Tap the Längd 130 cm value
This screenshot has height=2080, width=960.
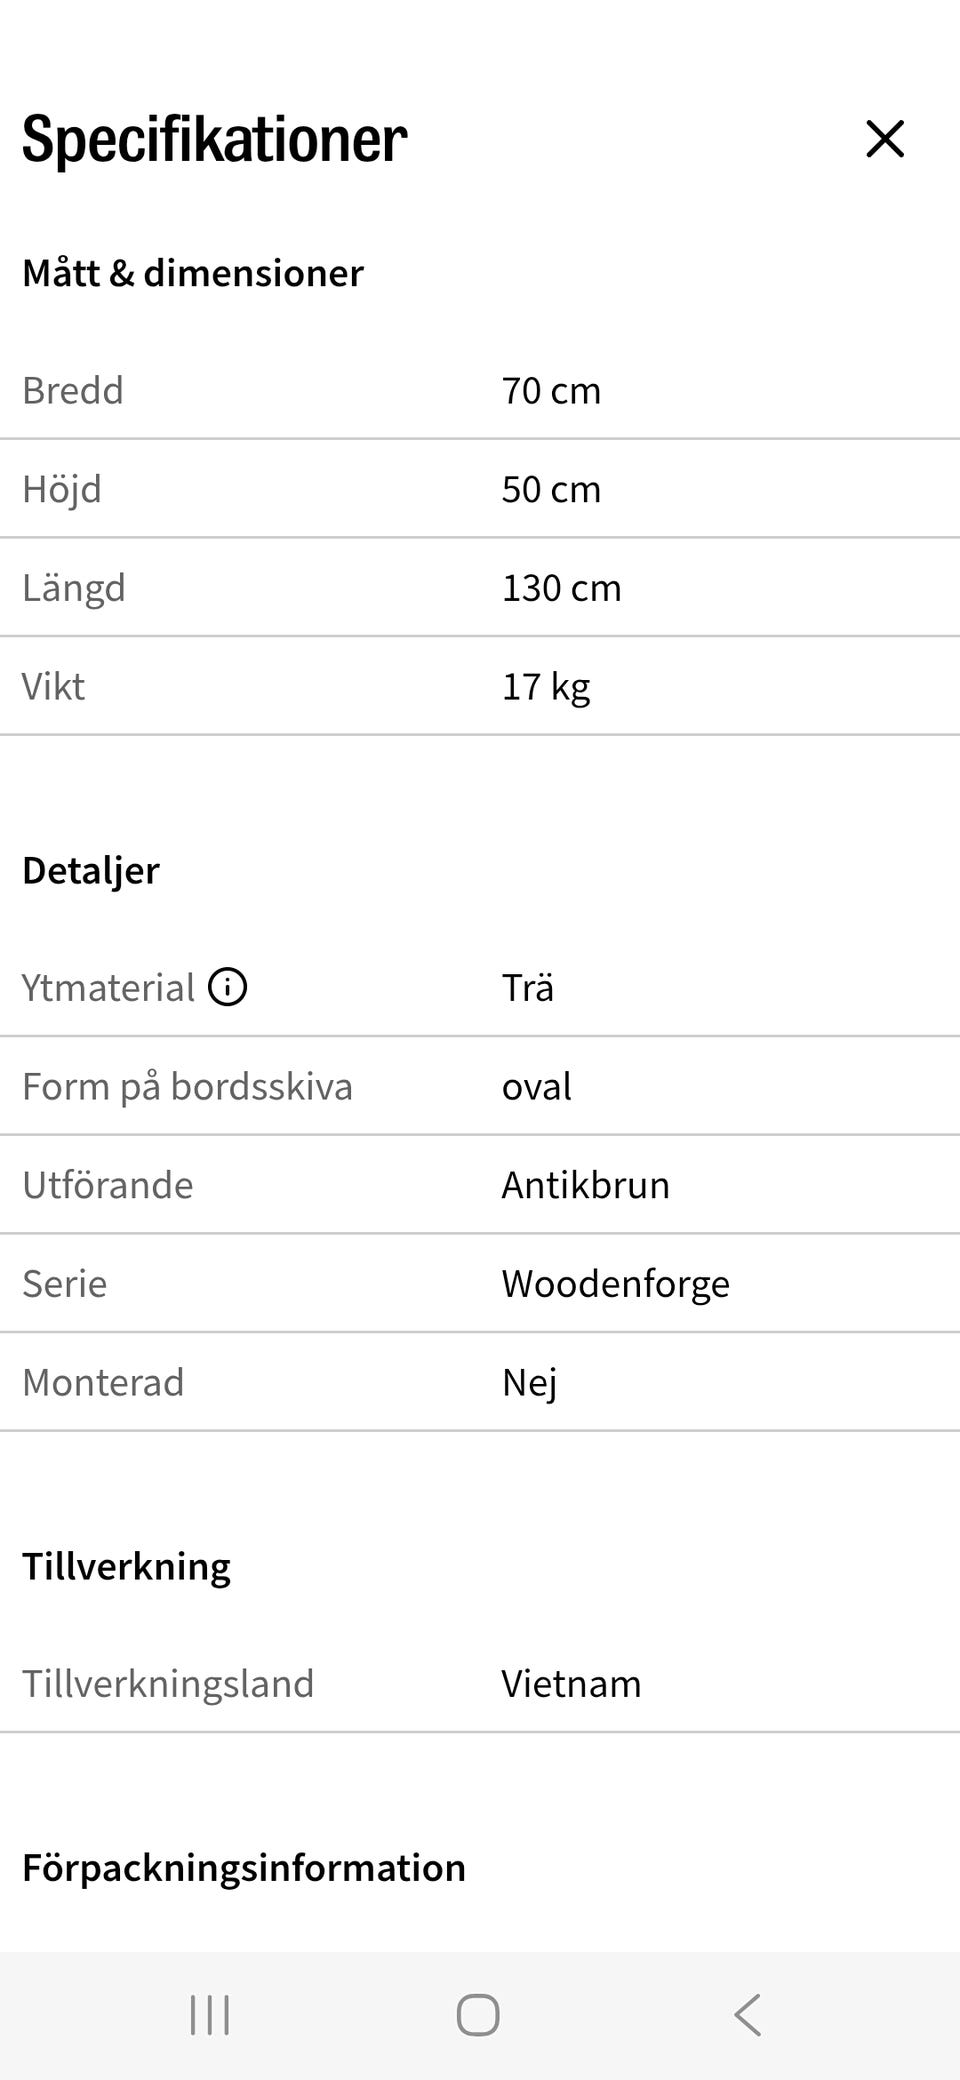[x=561, y=588]
